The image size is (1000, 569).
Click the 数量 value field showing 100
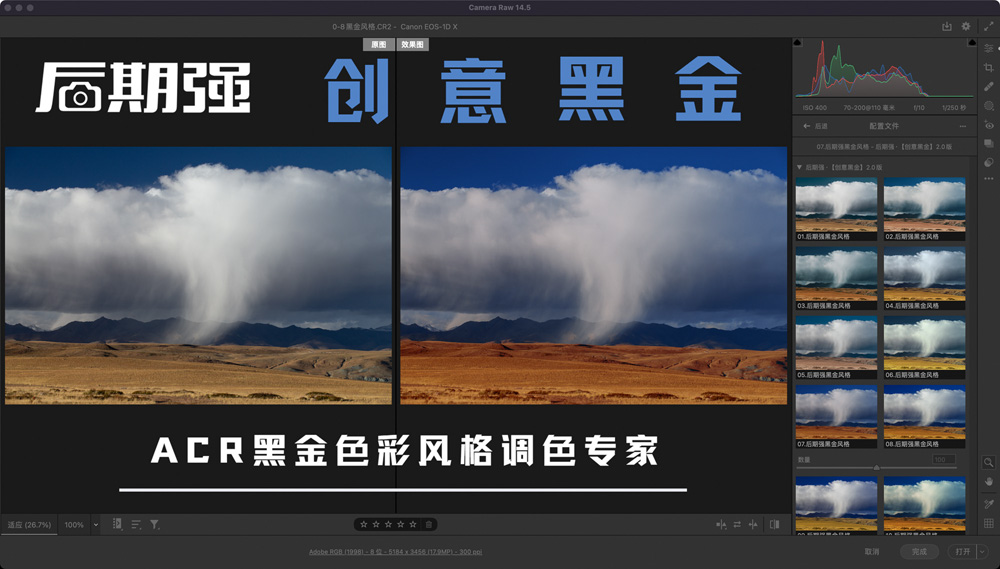tap(944, 459)
